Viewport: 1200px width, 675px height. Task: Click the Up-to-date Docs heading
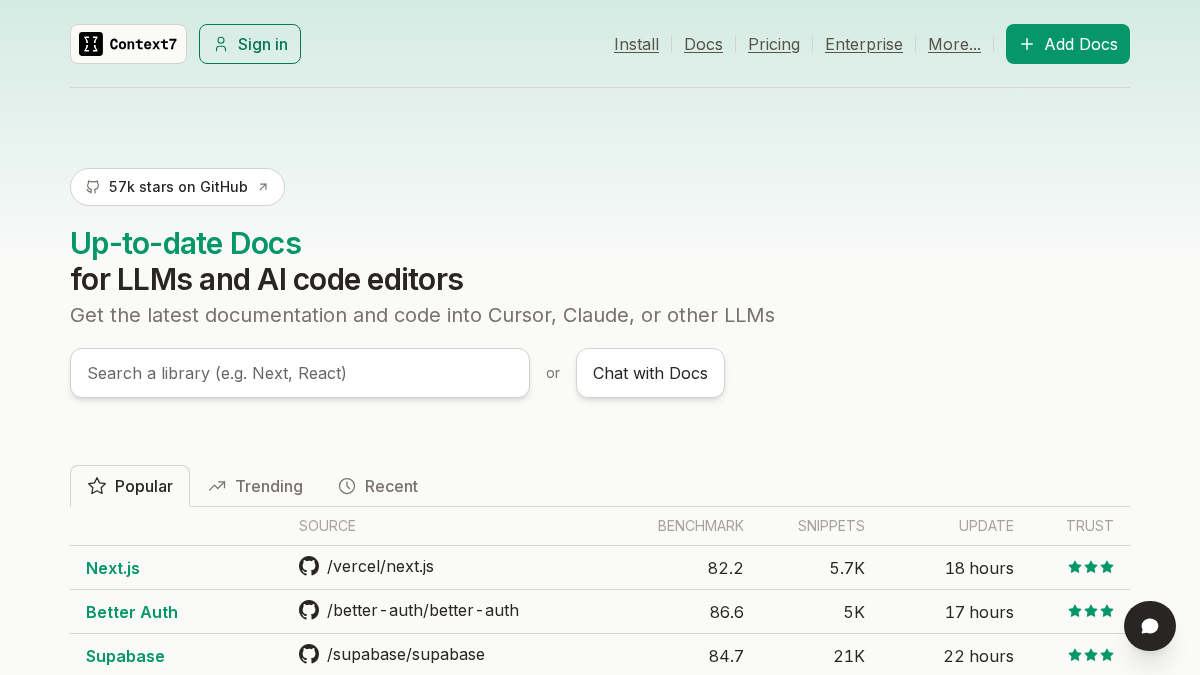click(x=185, y=243)
